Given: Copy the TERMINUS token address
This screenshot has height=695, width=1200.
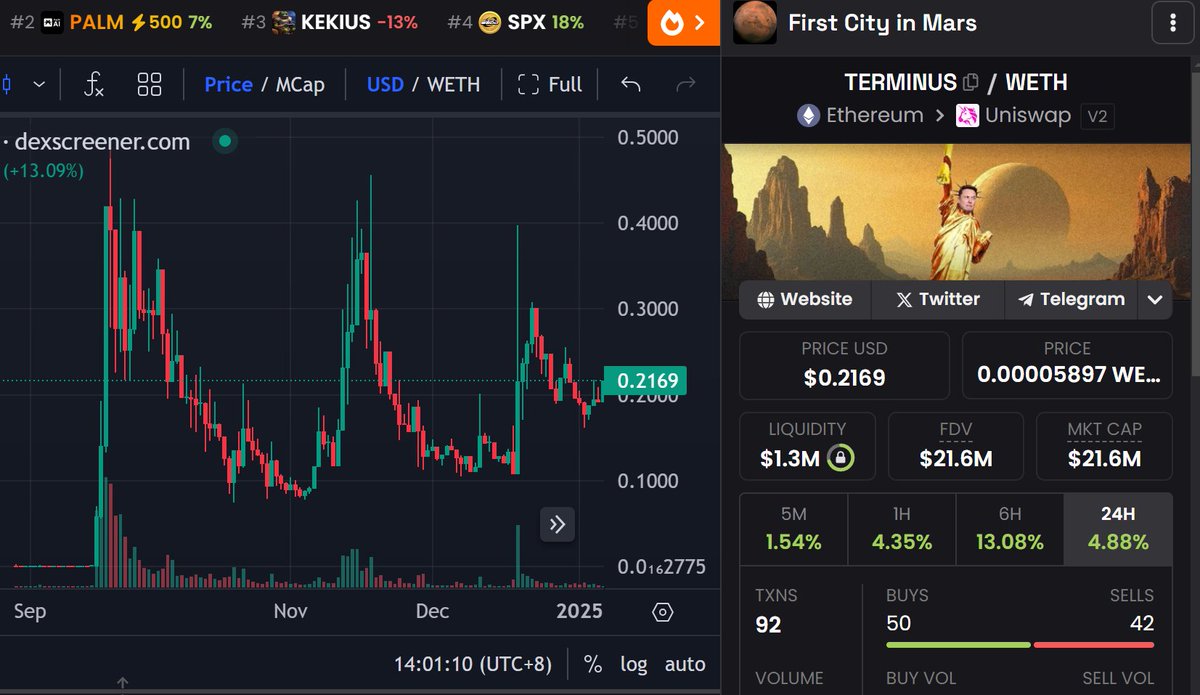Looking at the screenshot, I should pos(970,82).
